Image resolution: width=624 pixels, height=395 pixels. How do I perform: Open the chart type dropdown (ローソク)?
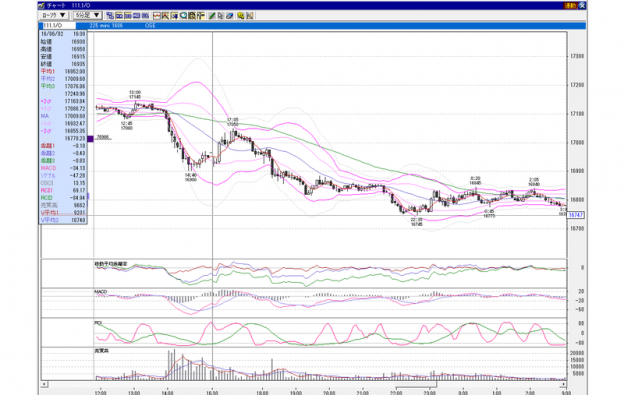pos(54,16)
